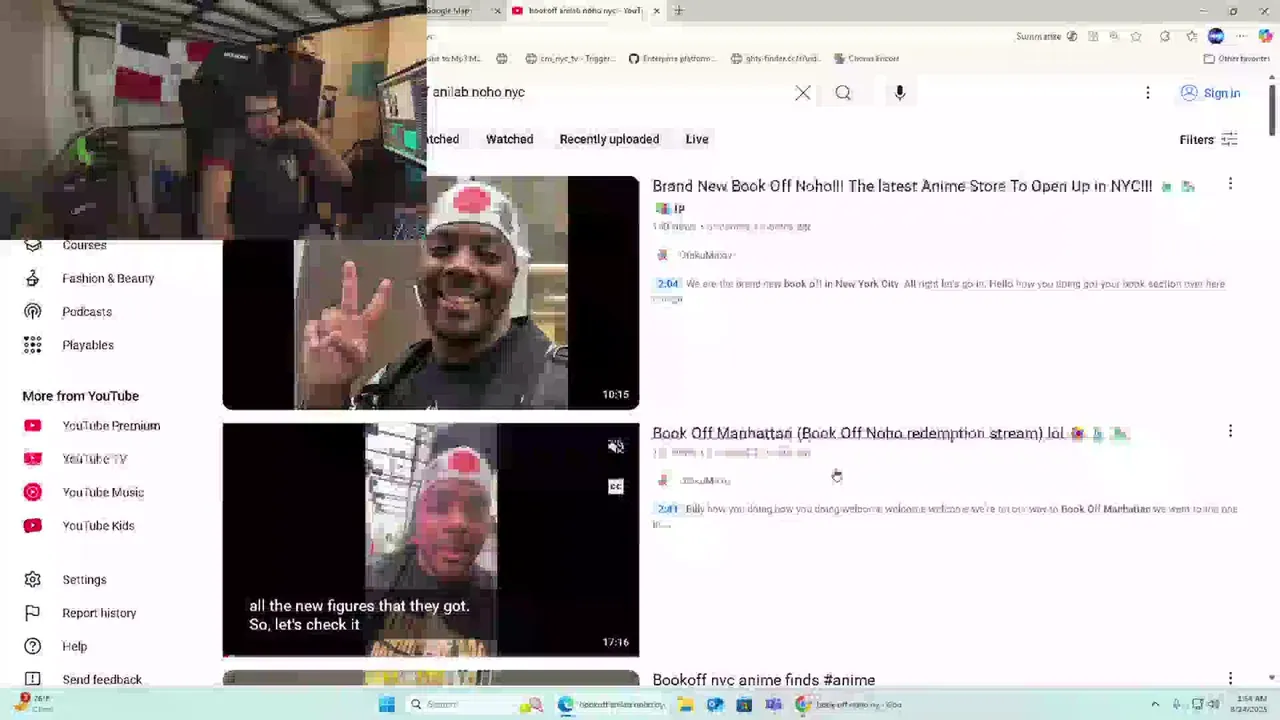Jump to 2:04 transcript moment
The width and height of the screenshot is (1280, 720).
668,284
